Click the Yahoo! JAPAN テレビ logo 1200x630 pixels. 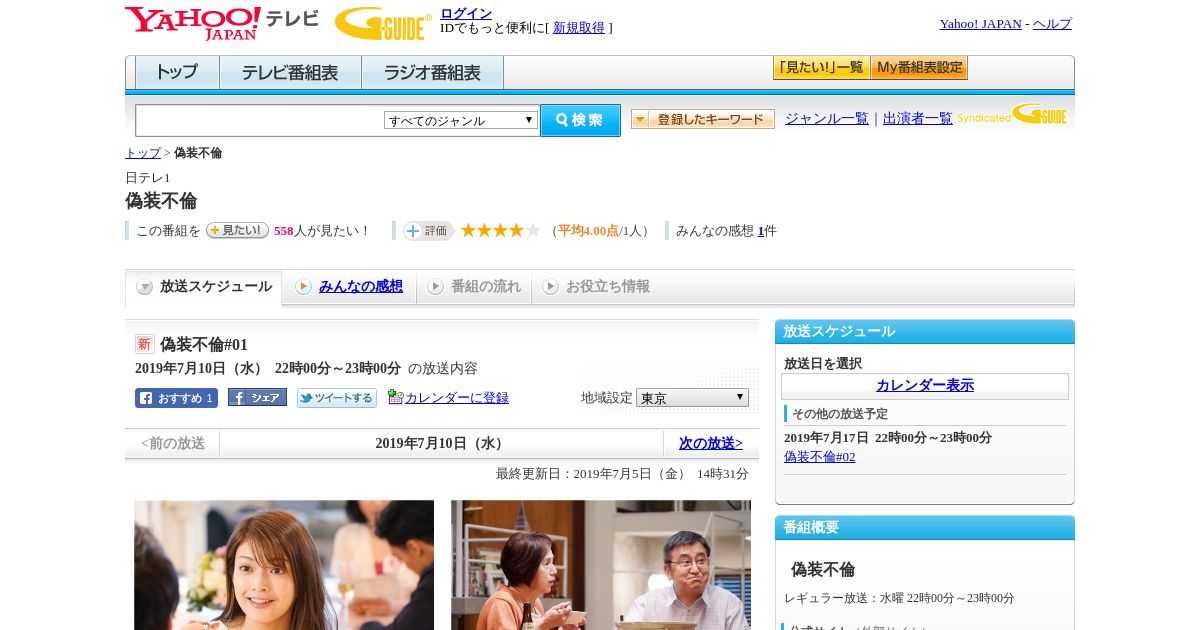click(x=222, y=23)
